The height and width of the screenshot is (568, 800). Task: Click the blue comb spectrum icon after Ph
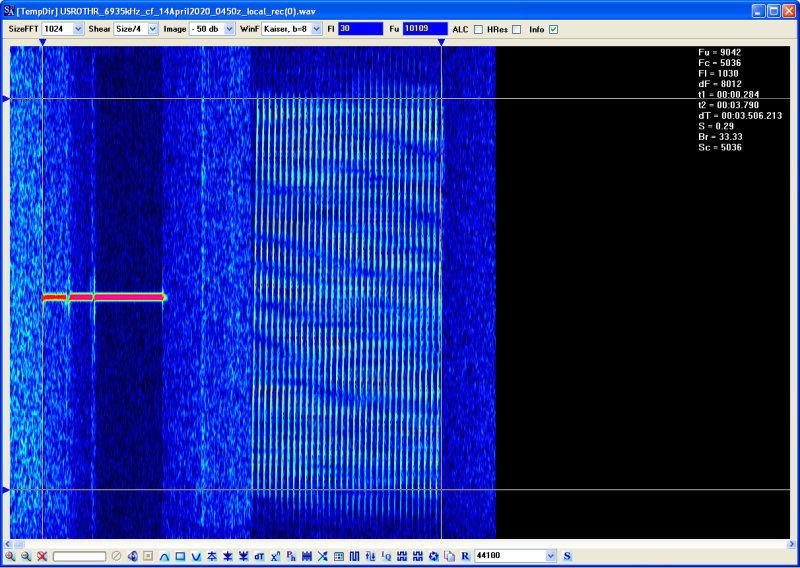[307, 556]
